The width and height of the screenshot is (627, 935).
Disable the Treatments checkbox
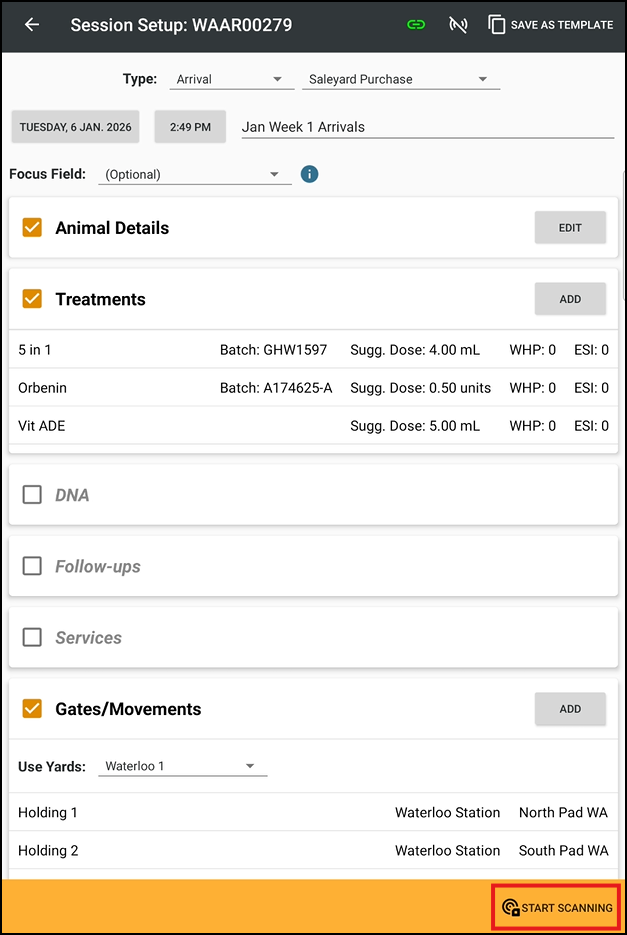[x=32, y=299]
